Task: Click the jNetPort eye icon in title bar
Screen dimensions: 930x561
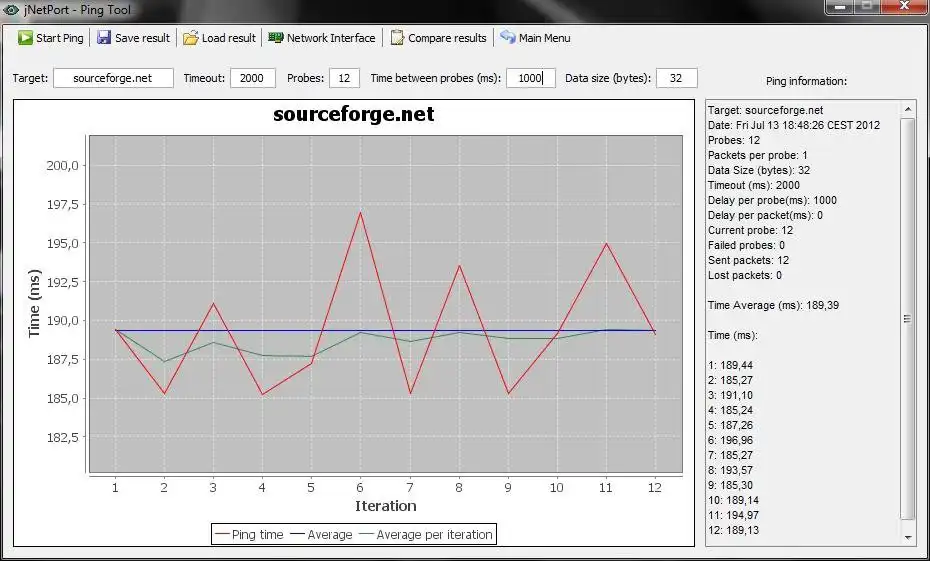Action: pos(11,9)
